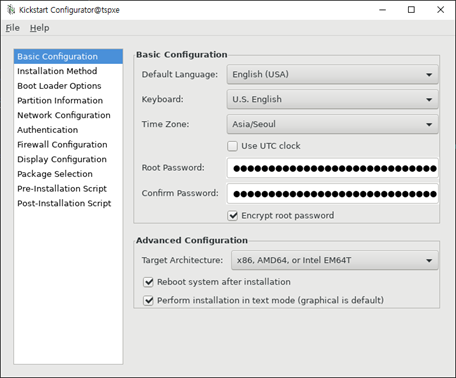The image size is (456, 378).
Task: Expand the Time Zone dropdown
Action: [x=333, y=124]
